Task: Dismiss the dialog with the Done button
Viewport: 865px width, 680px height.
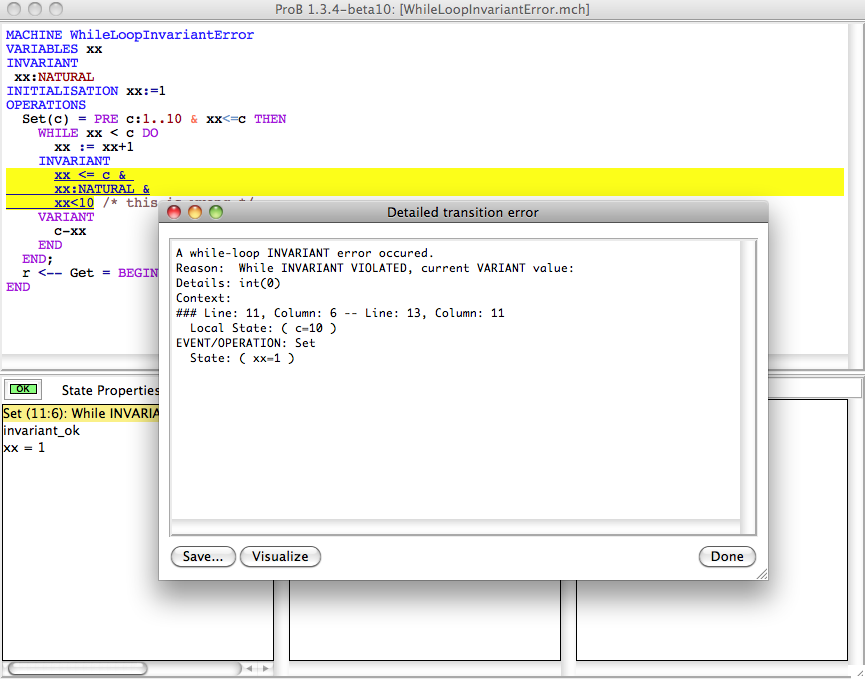Action: coord(727,556)
